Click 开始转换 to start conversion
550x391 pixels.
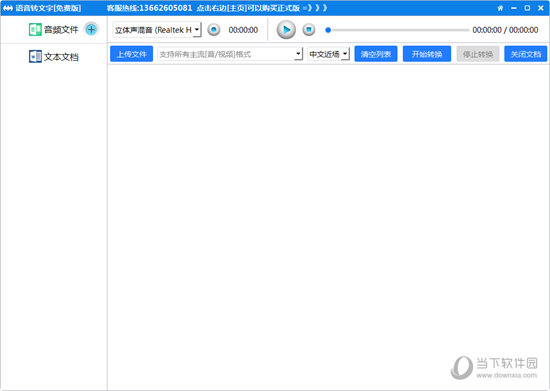[427, 54]
